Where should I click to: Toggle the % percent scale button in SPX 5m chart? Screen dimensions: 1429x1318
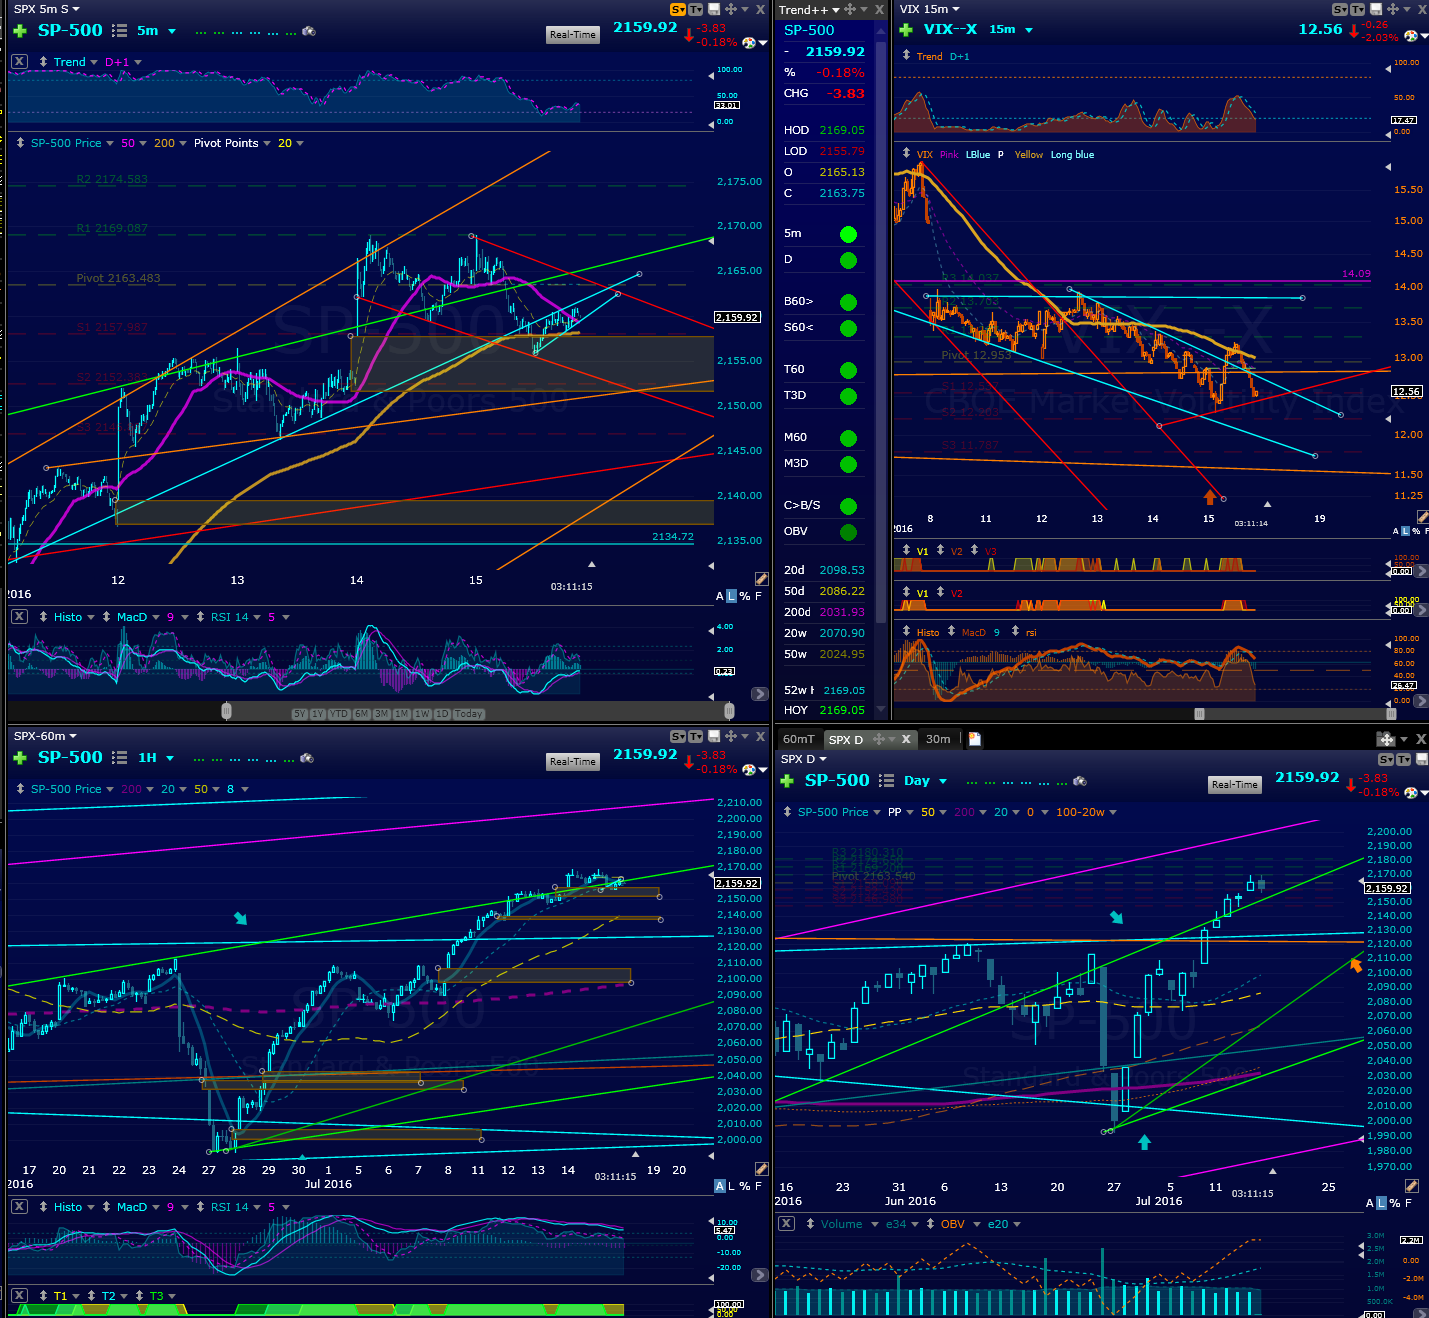click(745, 596)
